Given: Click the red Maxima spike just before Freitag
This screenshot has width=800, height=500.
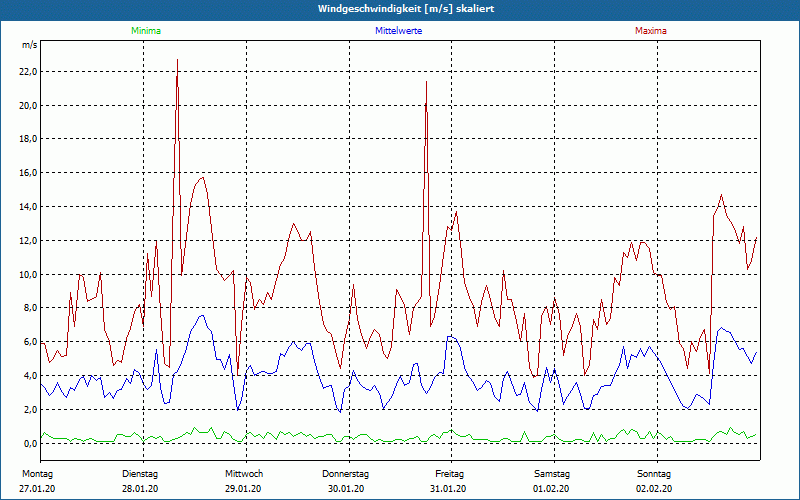Looking at the screenshot, I should 426,82.
